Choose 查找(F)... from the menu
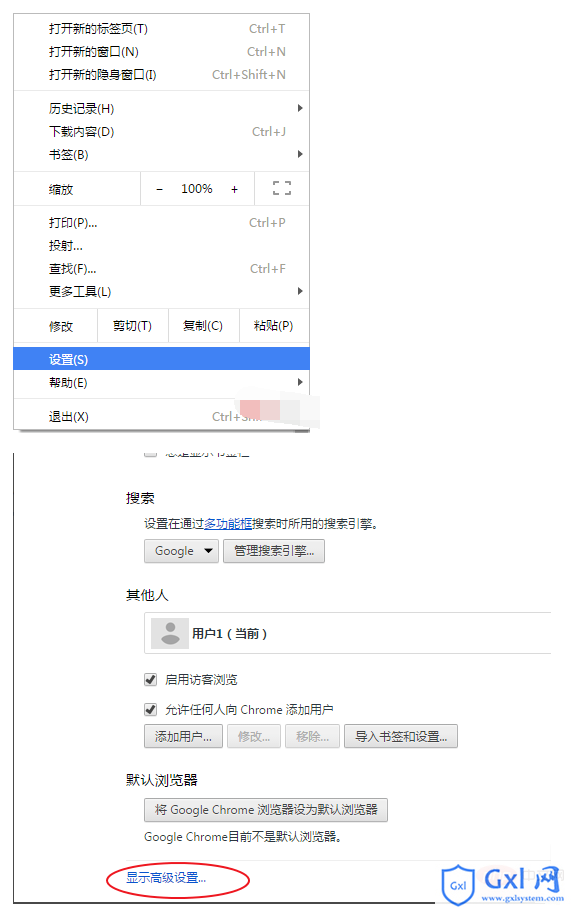The height and width of the screenshot is (908, 575). [161, 269]
